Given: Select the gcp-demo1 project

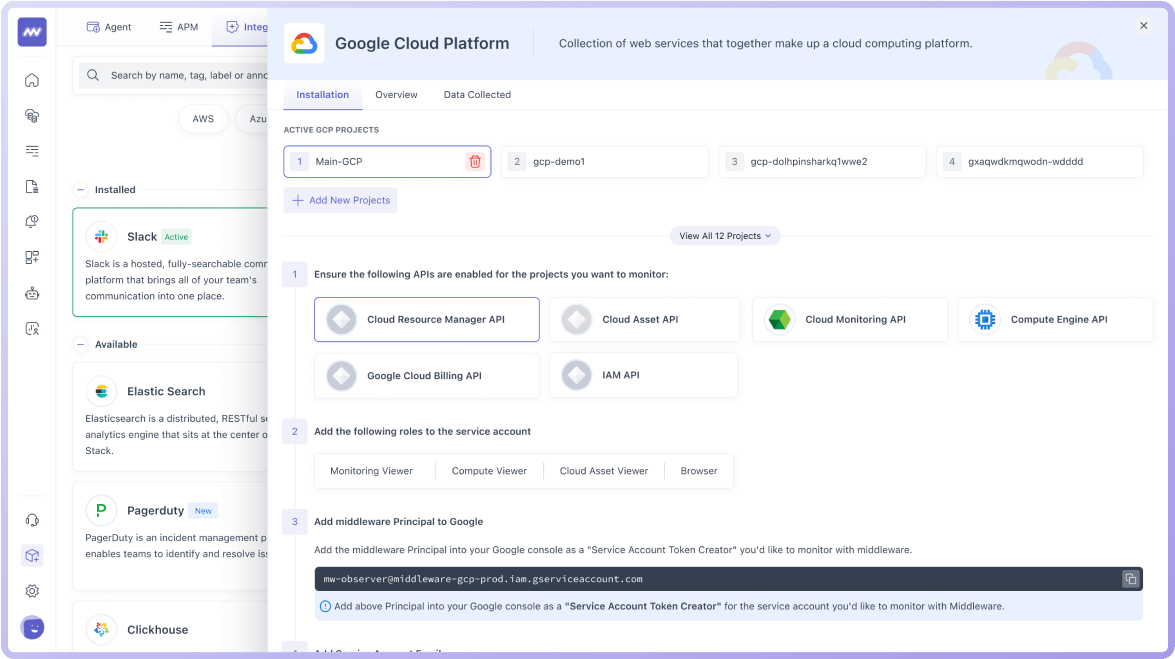Looking at the screenshot, I should pyautogui.click(x=605, y=161).
